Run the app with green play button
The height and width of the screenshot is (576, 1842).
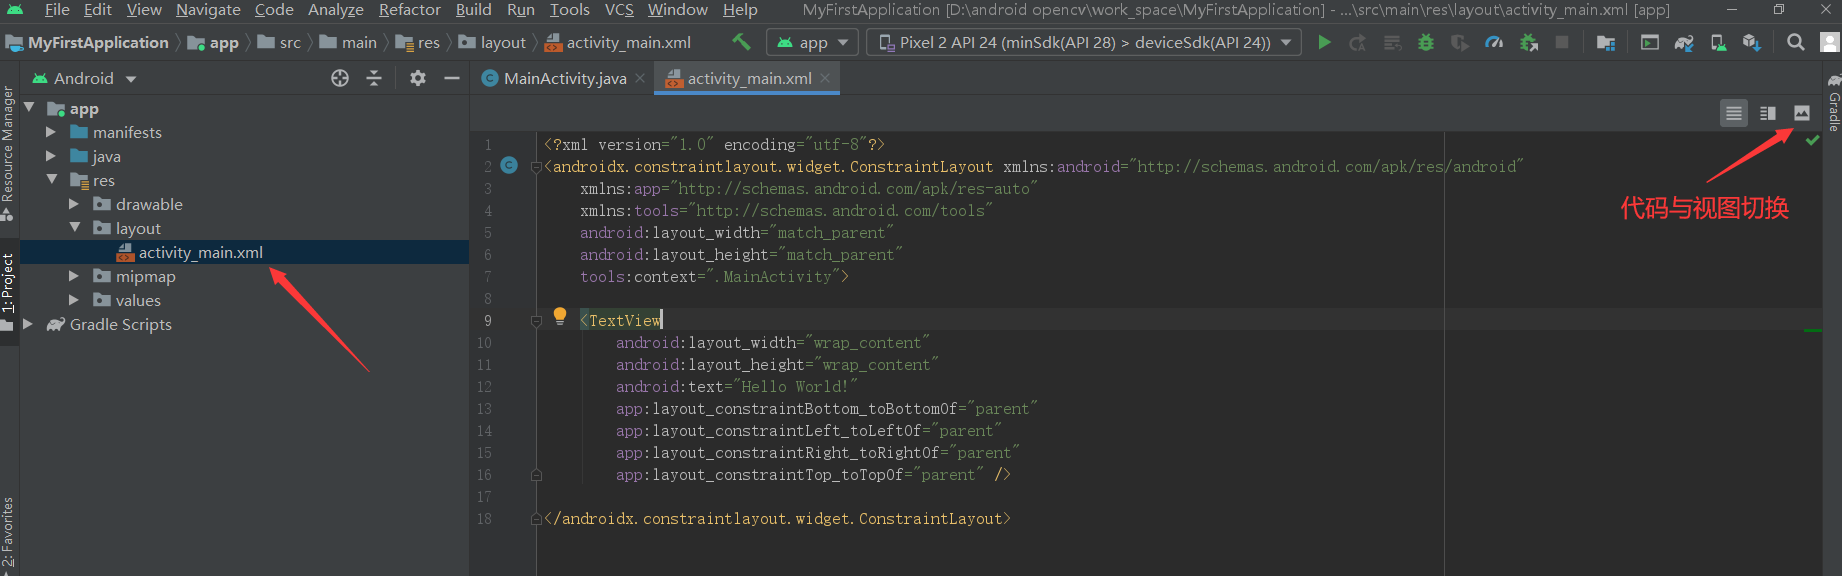(1324, 42)
